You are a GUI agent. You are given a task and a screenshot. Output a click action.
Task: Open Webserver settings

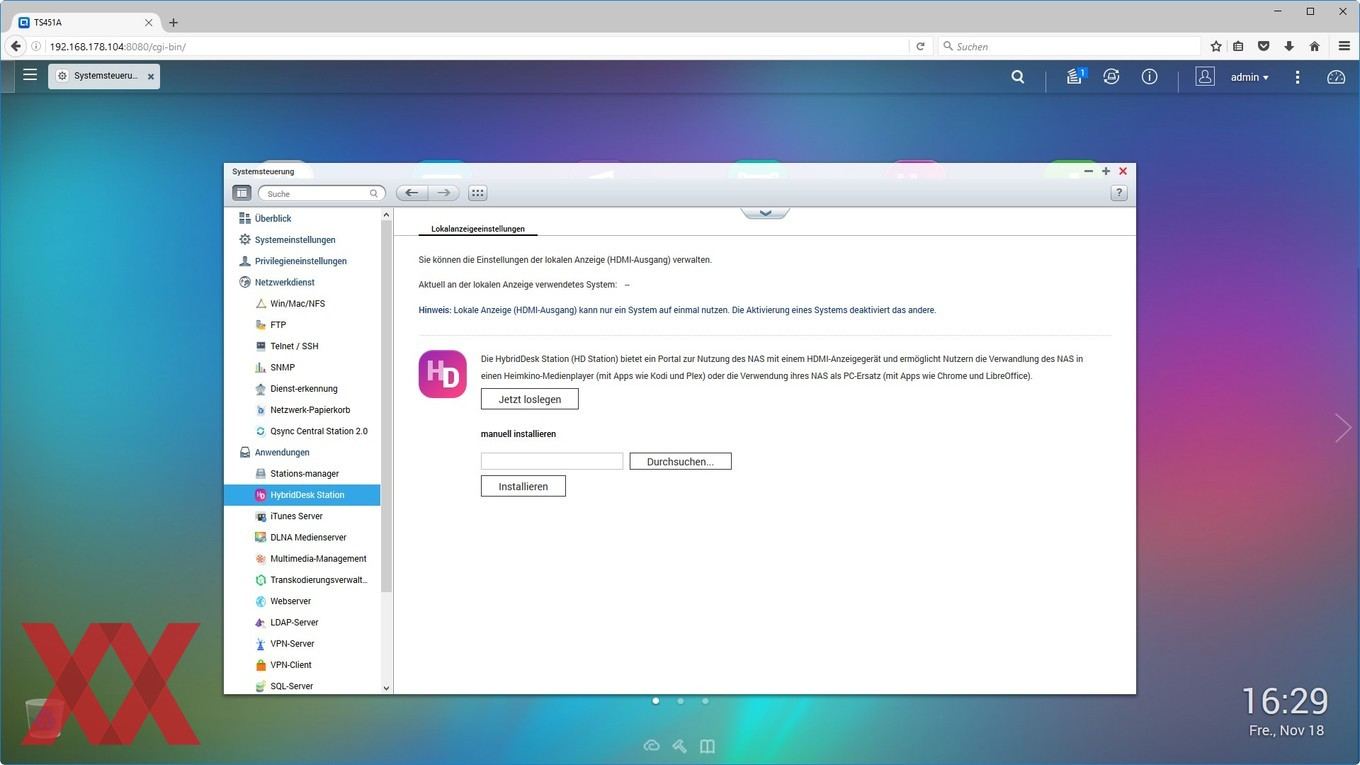pos(290,601)
